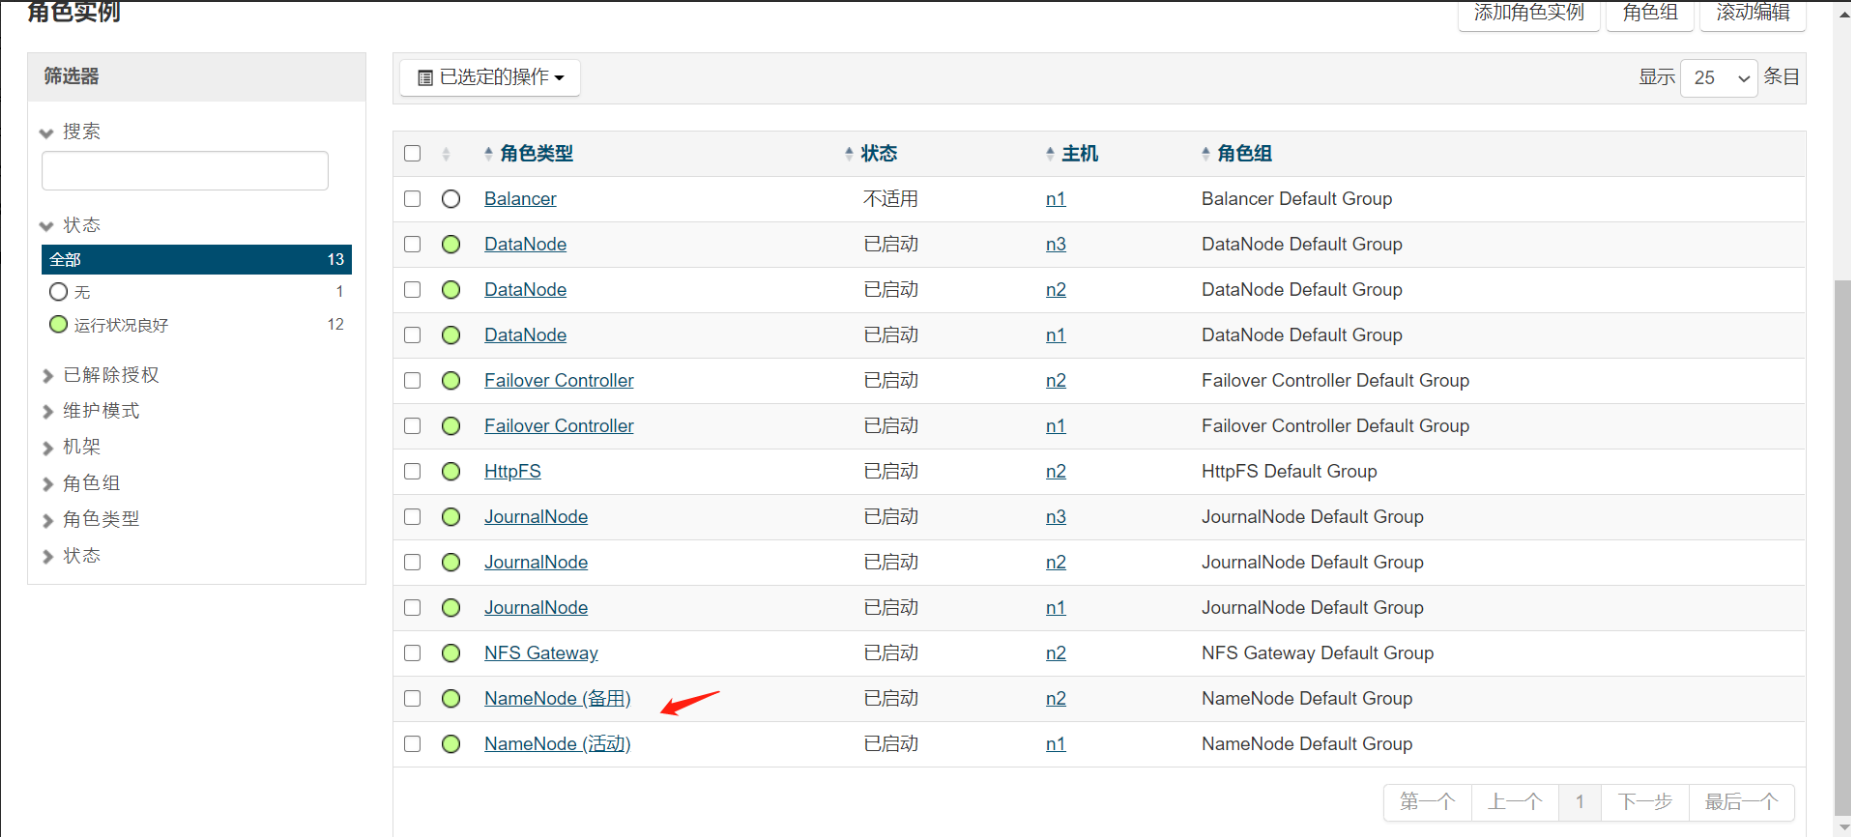Check the Failover Controller n2 row checkbox
The height and width of the screenshot is (837, 1851).
tap(412, 380)
